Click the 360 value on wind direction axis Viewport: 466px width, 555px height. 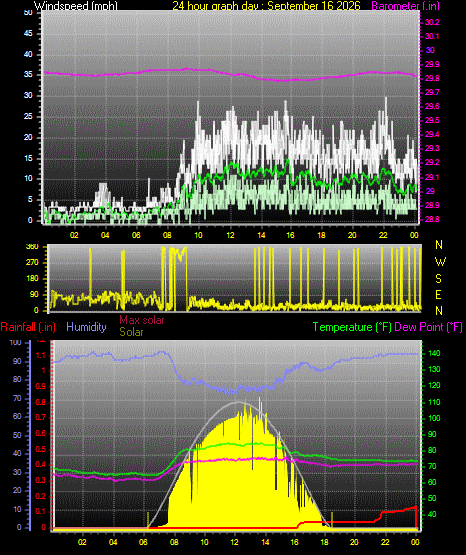pos(32,247)
